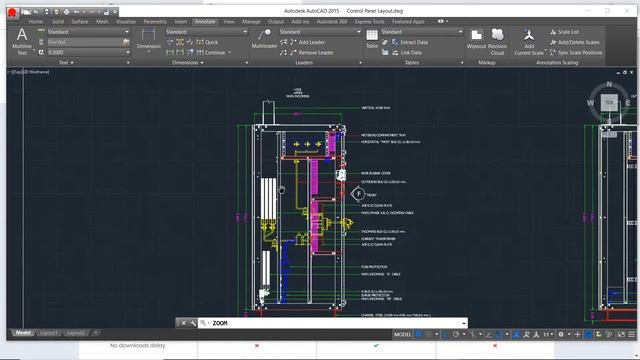Click the Quick dimension tool
This screenshot has width=640, height=360.
coord(207,42)
